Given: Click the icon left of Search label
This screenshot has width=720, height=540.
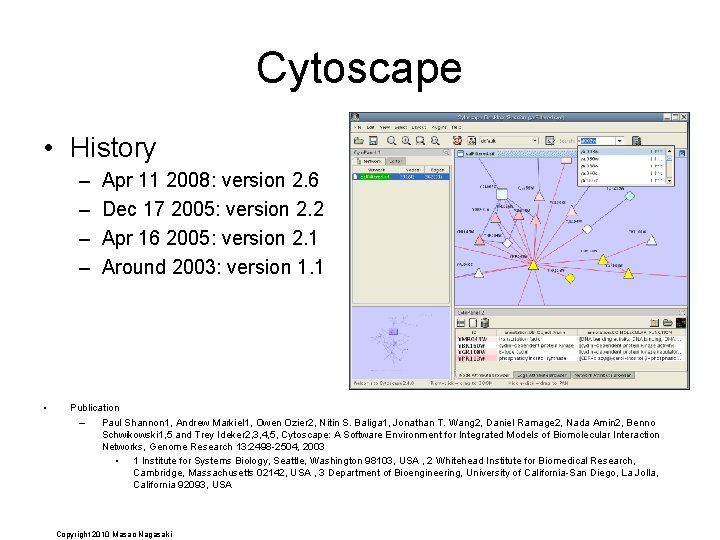Looking at the screenshot, I should 550,141.
